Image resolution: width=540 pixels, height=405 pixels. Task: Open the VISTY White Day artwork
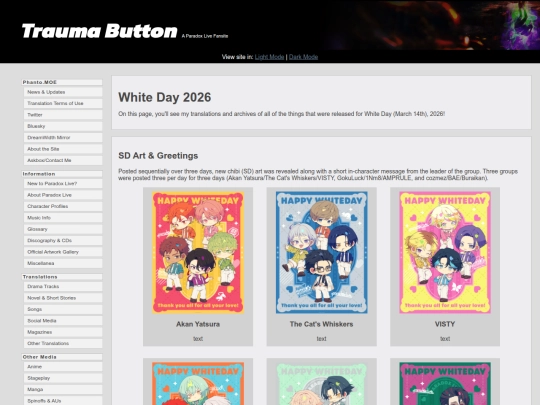coord(445,252)
